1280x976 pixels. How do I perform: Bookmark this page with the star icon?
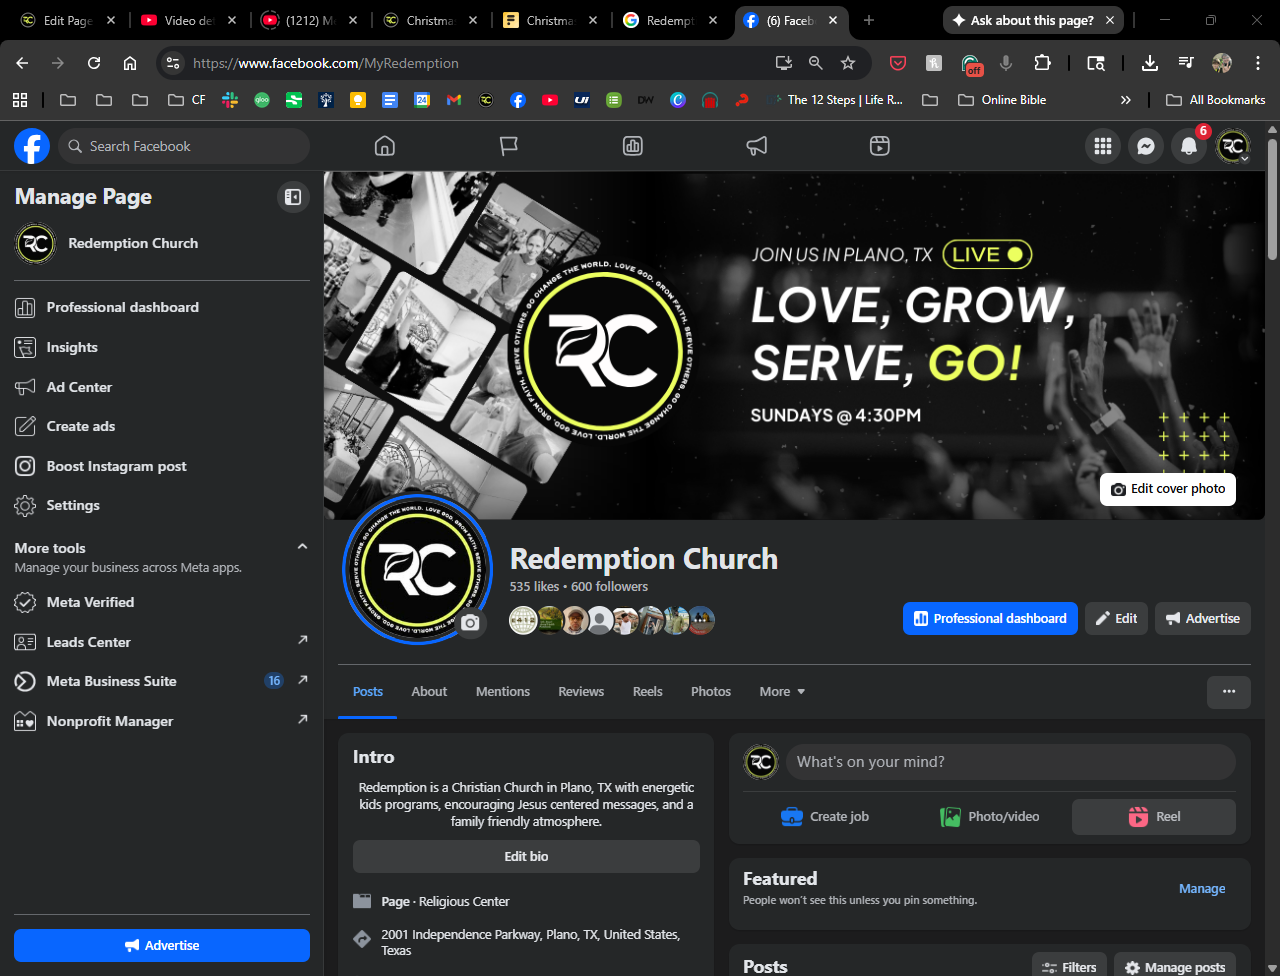pyautogui.click(x=848, y=63)
